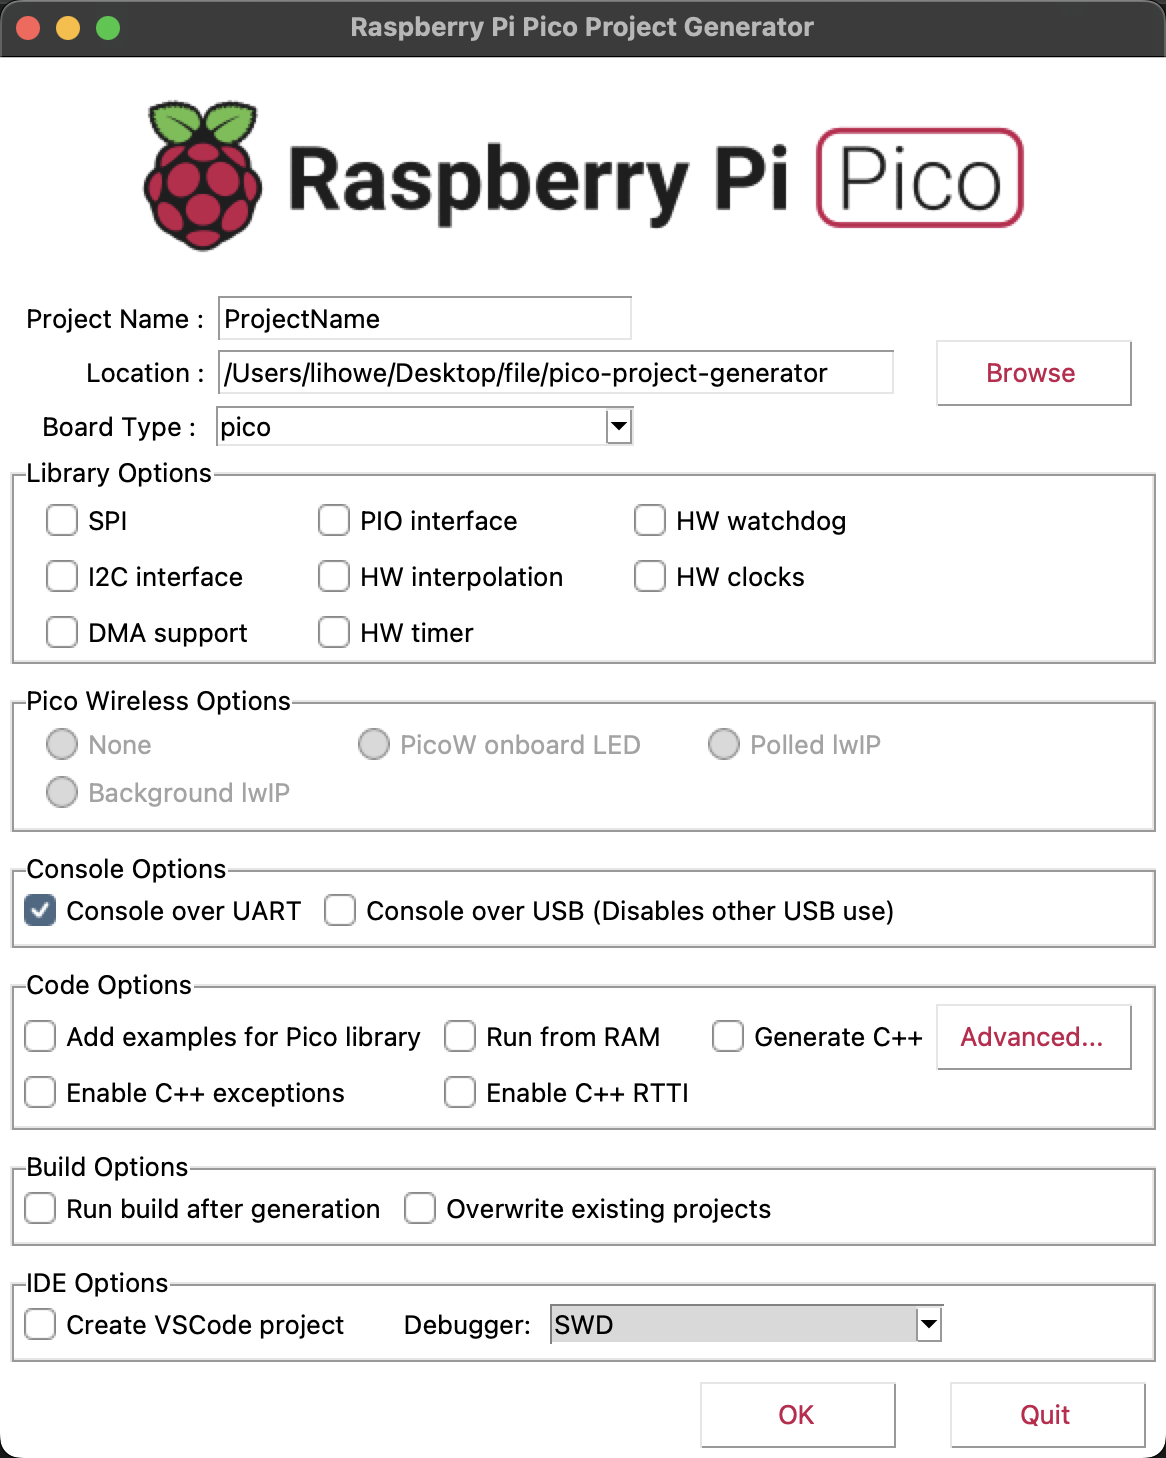
Task: Check the I2C interface option
Action: (x=62, y=577)
